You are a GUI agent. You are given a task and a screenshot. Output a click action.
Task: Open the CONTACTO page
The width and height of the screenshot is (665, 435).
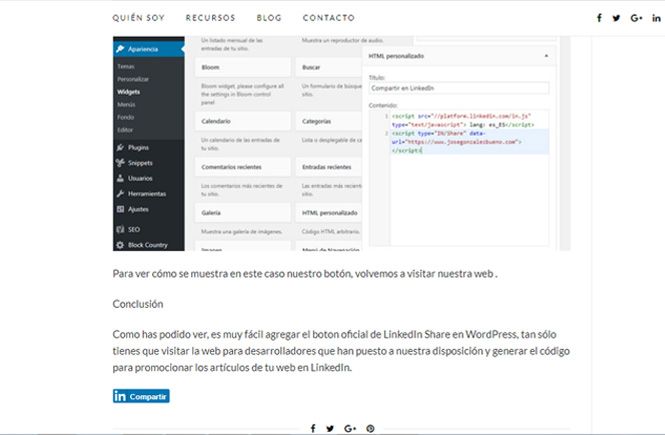(x=329, y=18)
